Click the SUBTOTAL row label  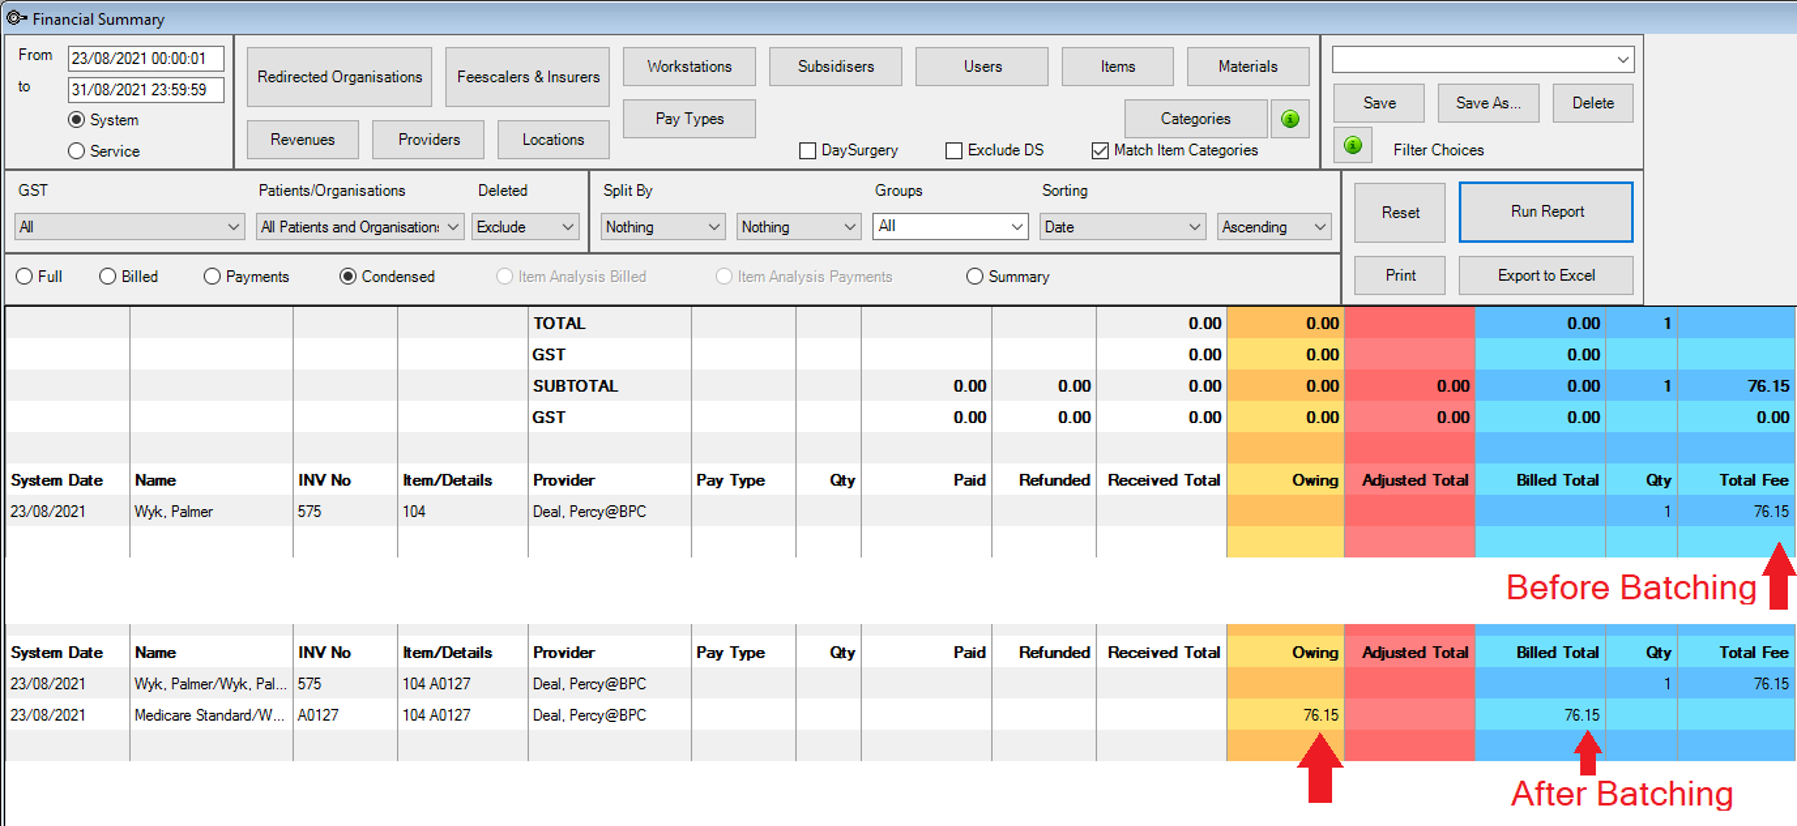coord(575,386)
